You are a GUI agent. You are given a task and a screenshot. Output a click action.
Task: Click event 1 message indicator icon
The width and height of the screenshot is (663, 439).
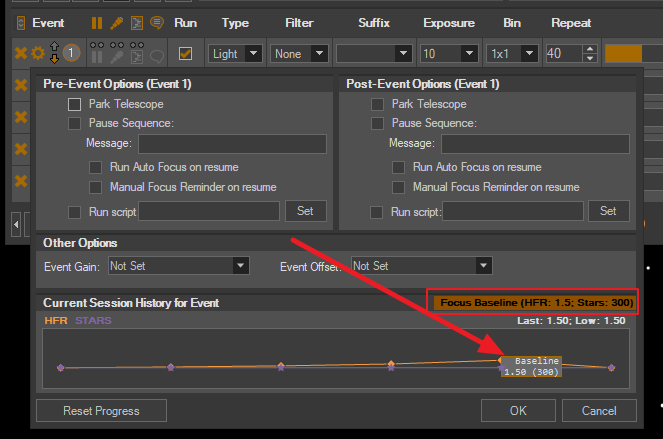point(157,57)
